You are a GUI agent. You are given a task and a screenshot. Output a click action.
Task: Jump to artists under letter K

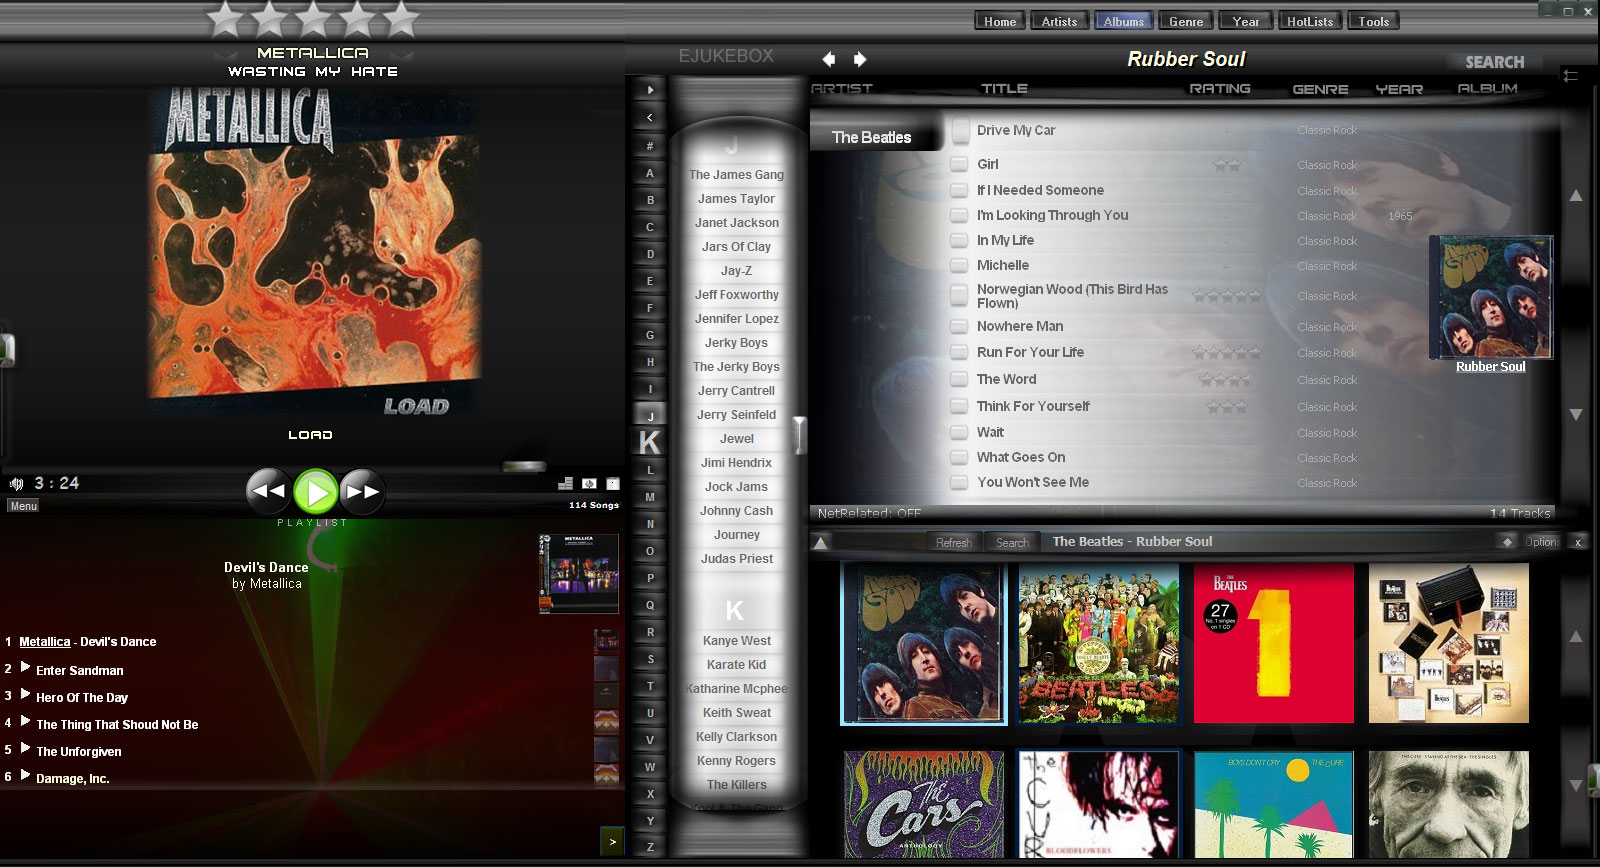650,442
